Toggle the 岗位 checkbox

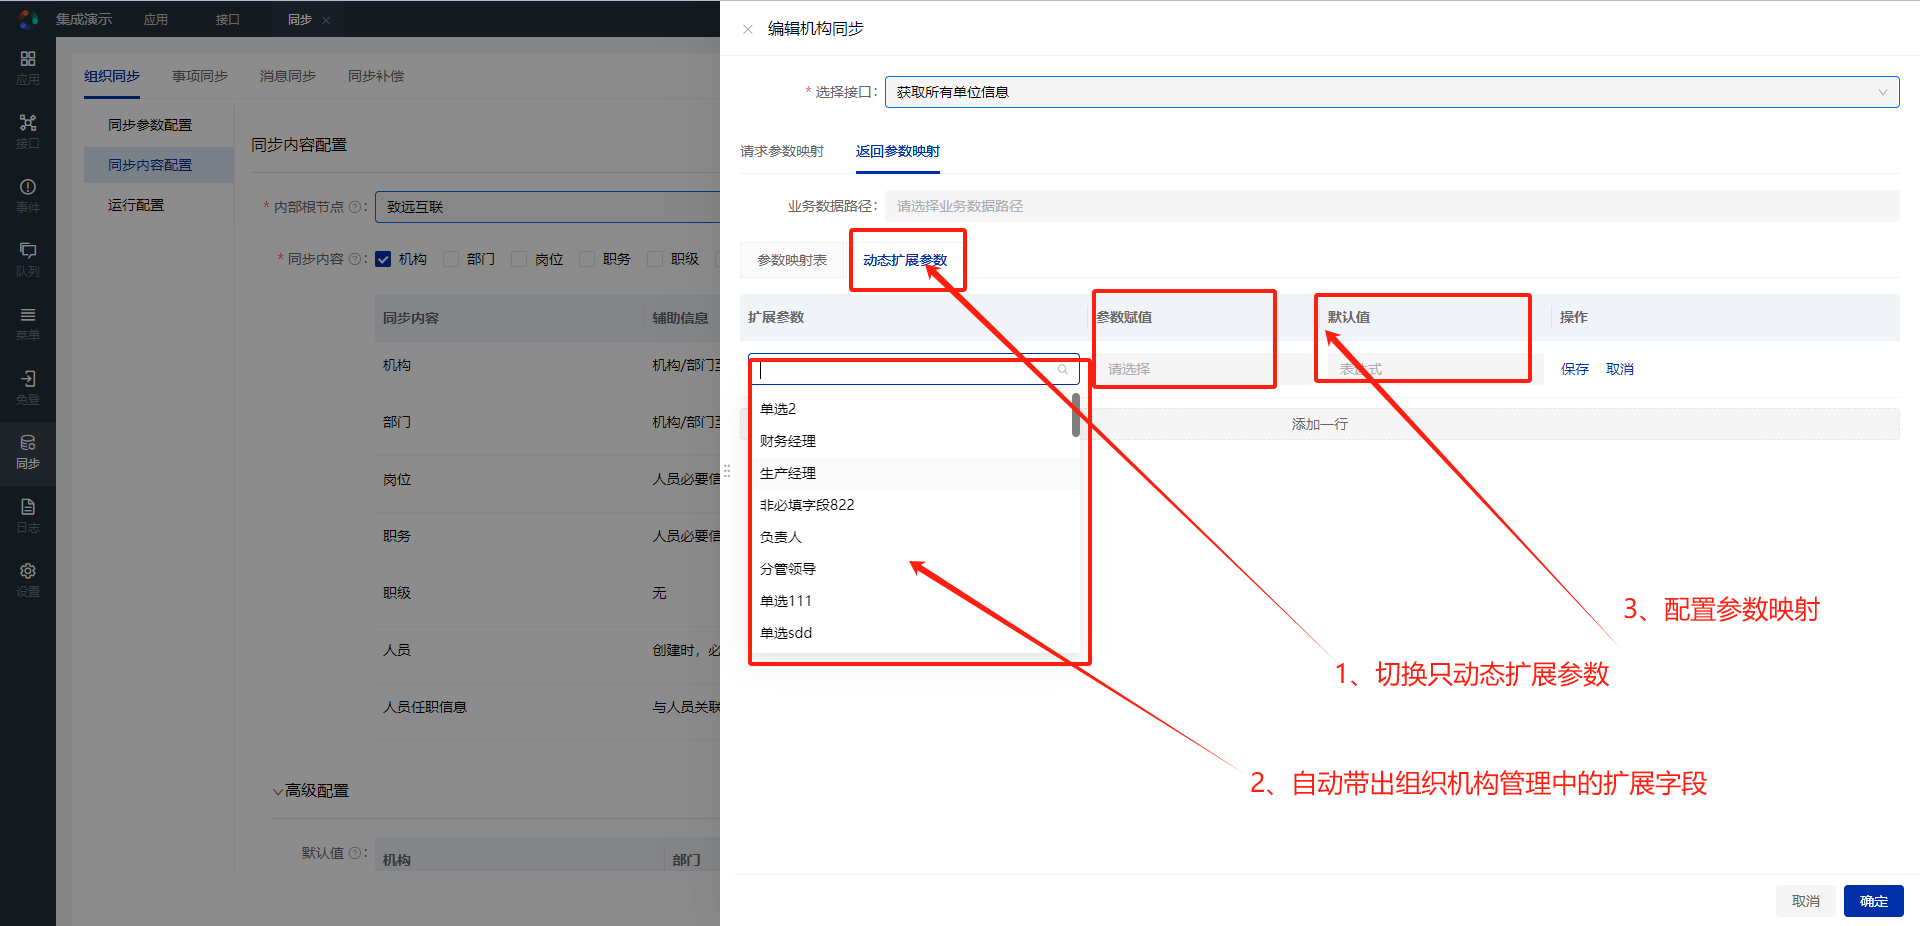pyautogui.click(x=519, y=259)
